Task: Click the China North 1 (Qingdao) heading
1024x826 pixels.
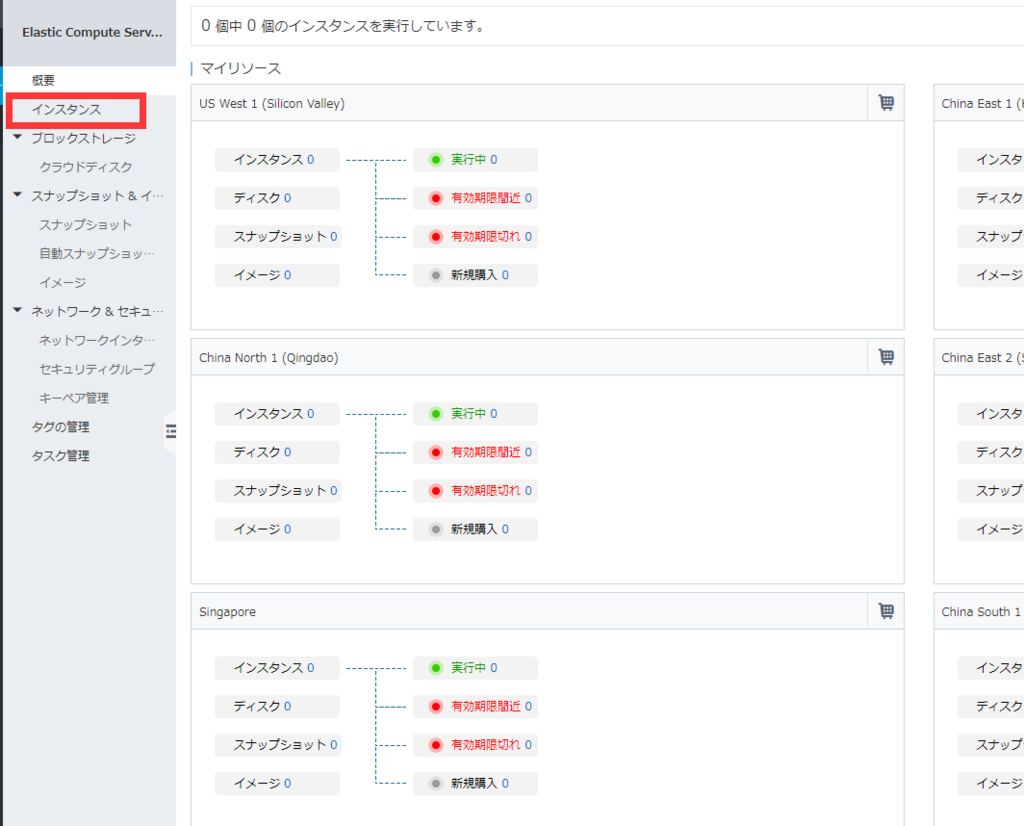Action: (x=268, y=358)
